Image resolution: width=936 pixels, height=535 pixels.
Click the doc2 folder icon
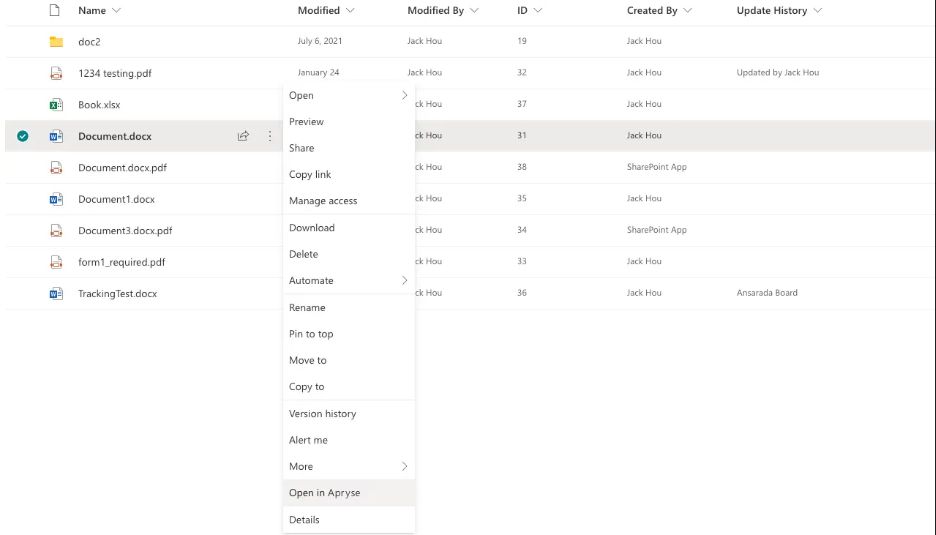coord(56,42)
